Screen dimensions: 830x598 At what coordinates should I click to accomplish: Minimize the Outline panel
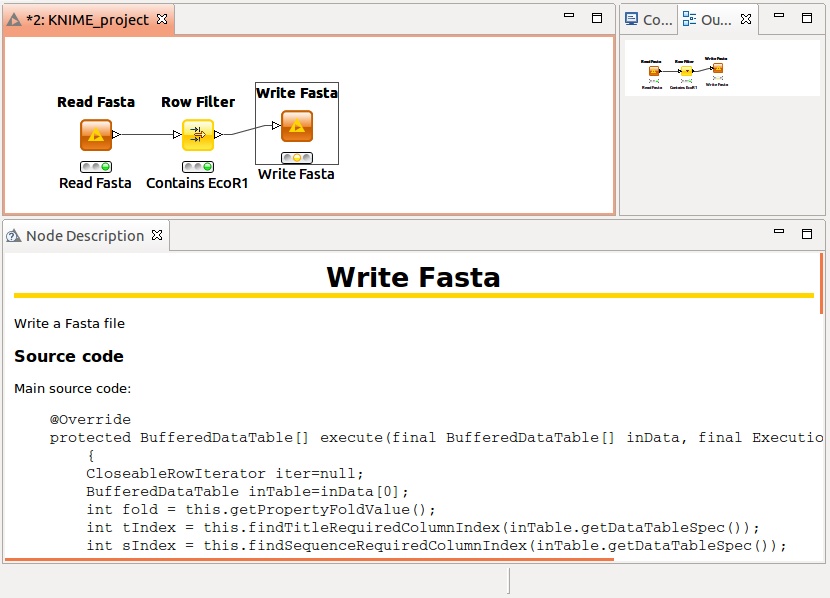(779, 16)
